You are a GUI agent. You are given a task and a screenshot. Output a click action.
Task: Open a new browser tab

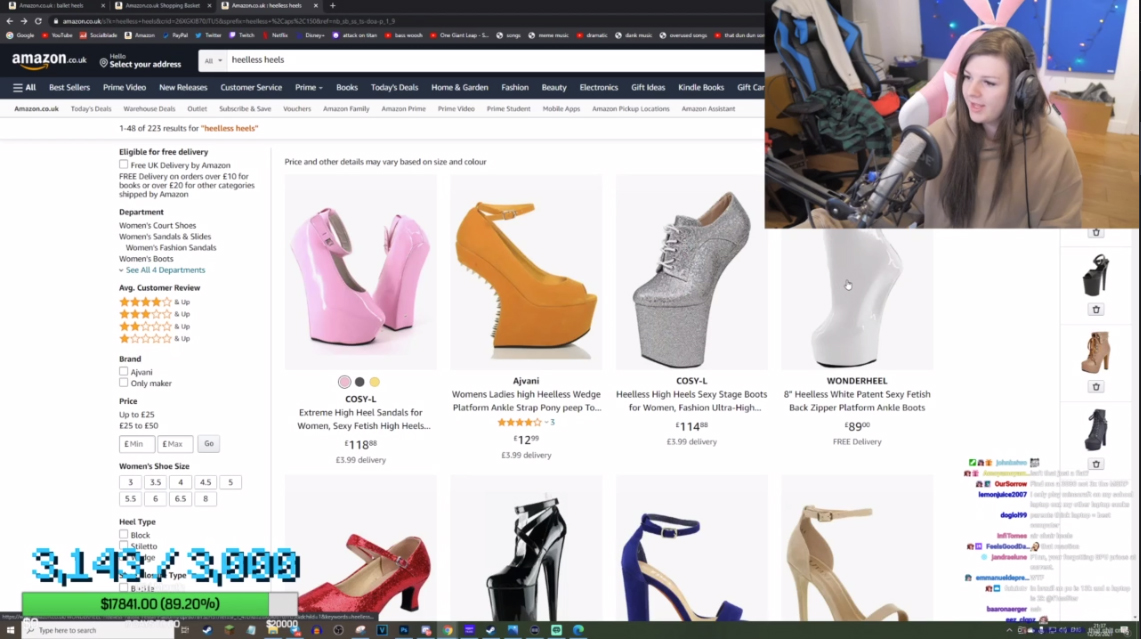(x=333, y=6)
